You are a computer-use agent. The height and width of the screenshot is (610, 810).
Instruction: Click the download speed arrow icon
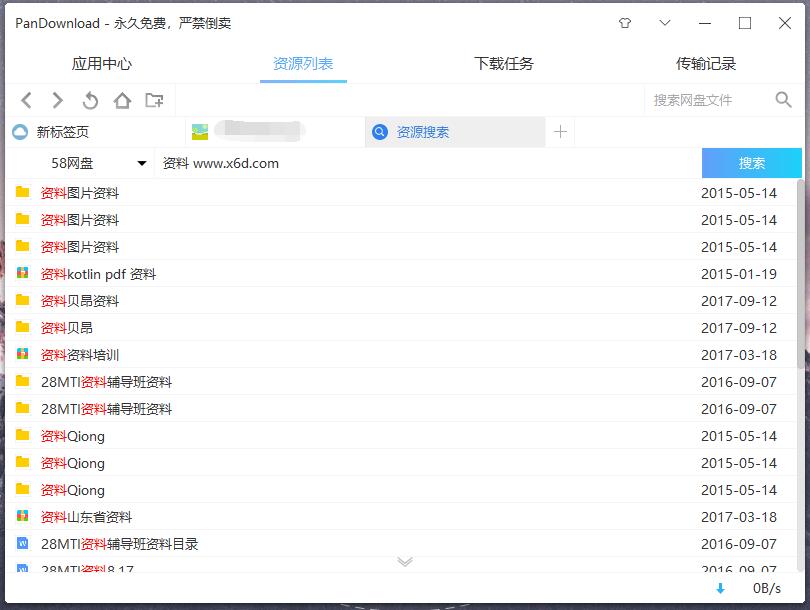[720, 589]
